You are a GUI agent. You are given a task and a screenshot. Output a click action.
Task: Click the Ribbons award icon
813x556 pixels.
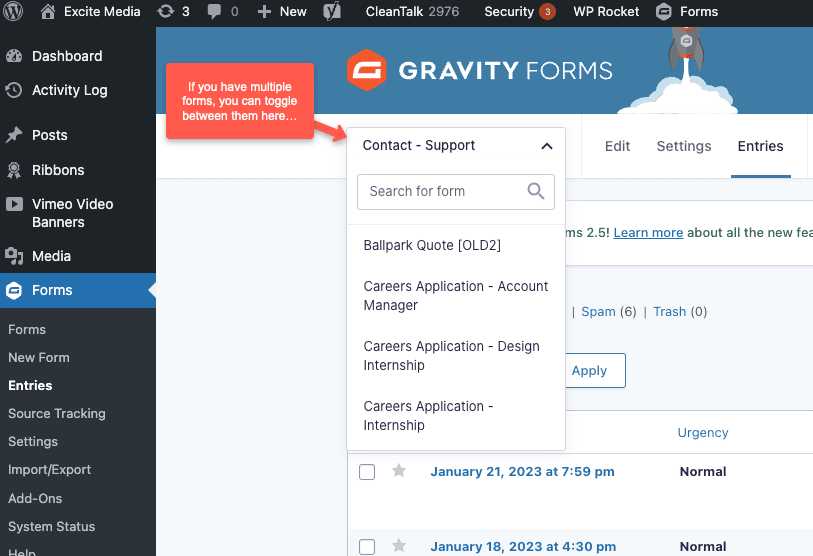[14, 170]
